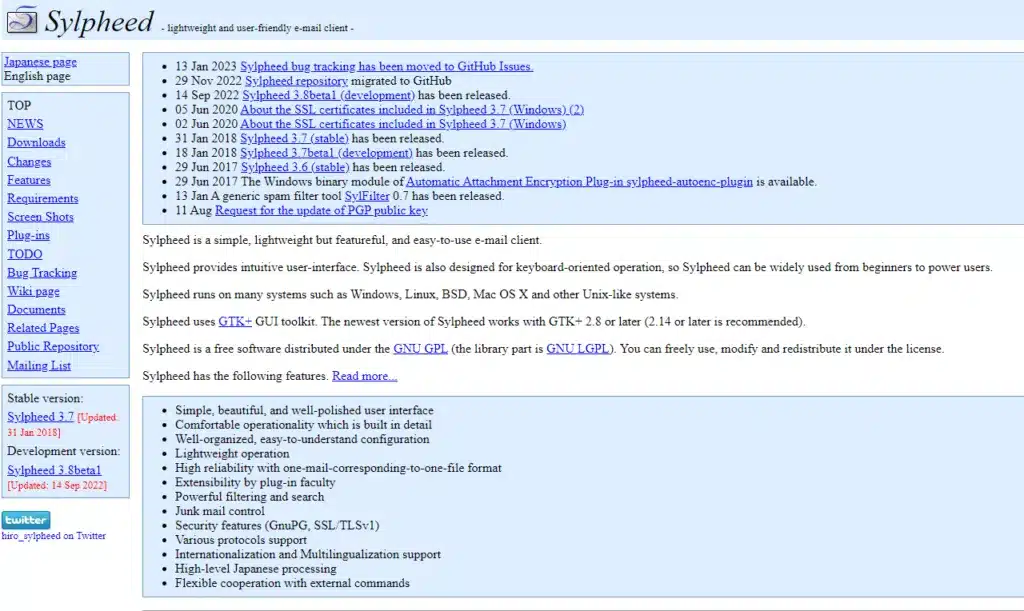Open the Japanese page link
1024x611 pixels.
click(x=40, y=61)
